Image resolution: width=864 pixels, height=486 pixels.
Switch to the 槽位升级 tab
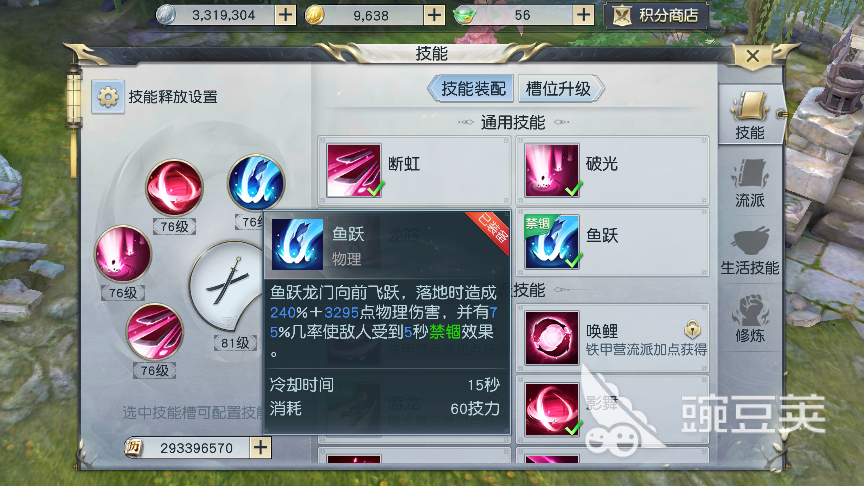coord(560,89)
